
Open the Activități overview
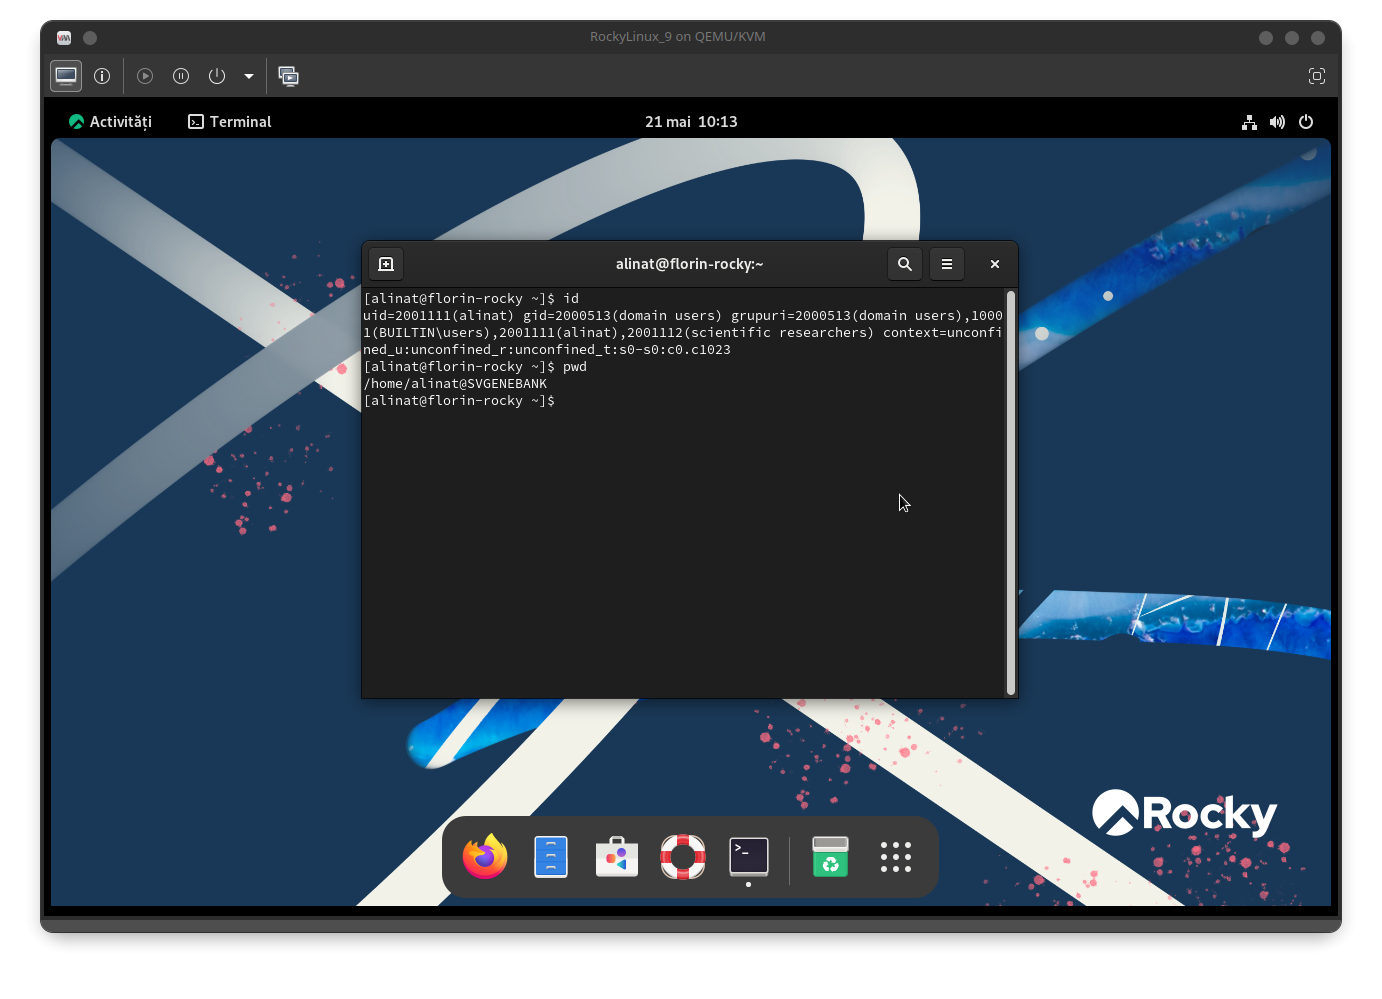point(110,122)
